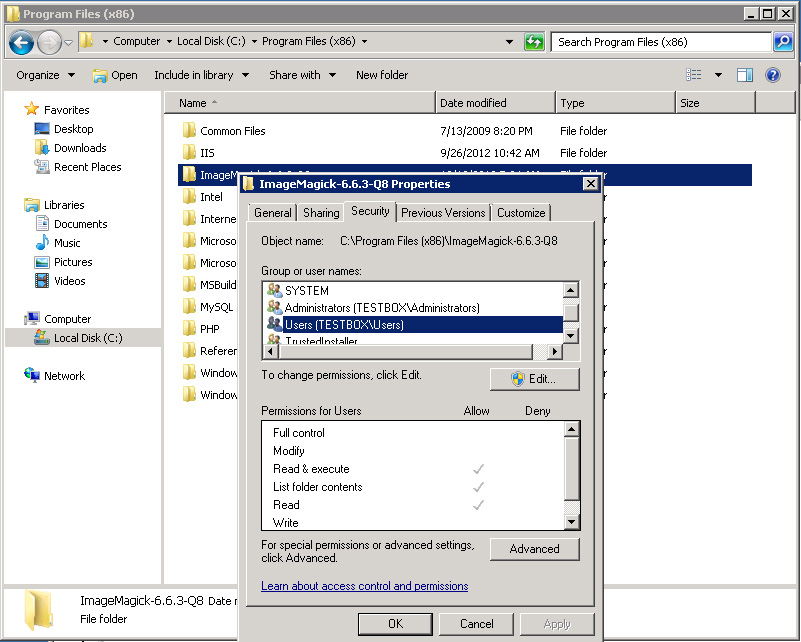The image size is (801, 642).
Task: Select the Users (TESTBOX\Users) entry
Action: click(x=414, y=324)
